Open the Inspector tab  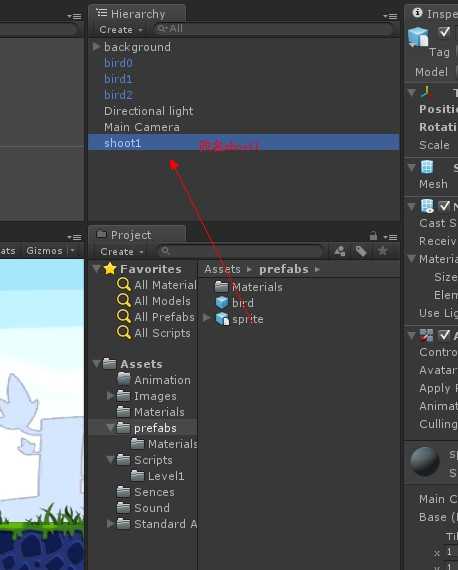pyautogui.click(x=434, y=14)
